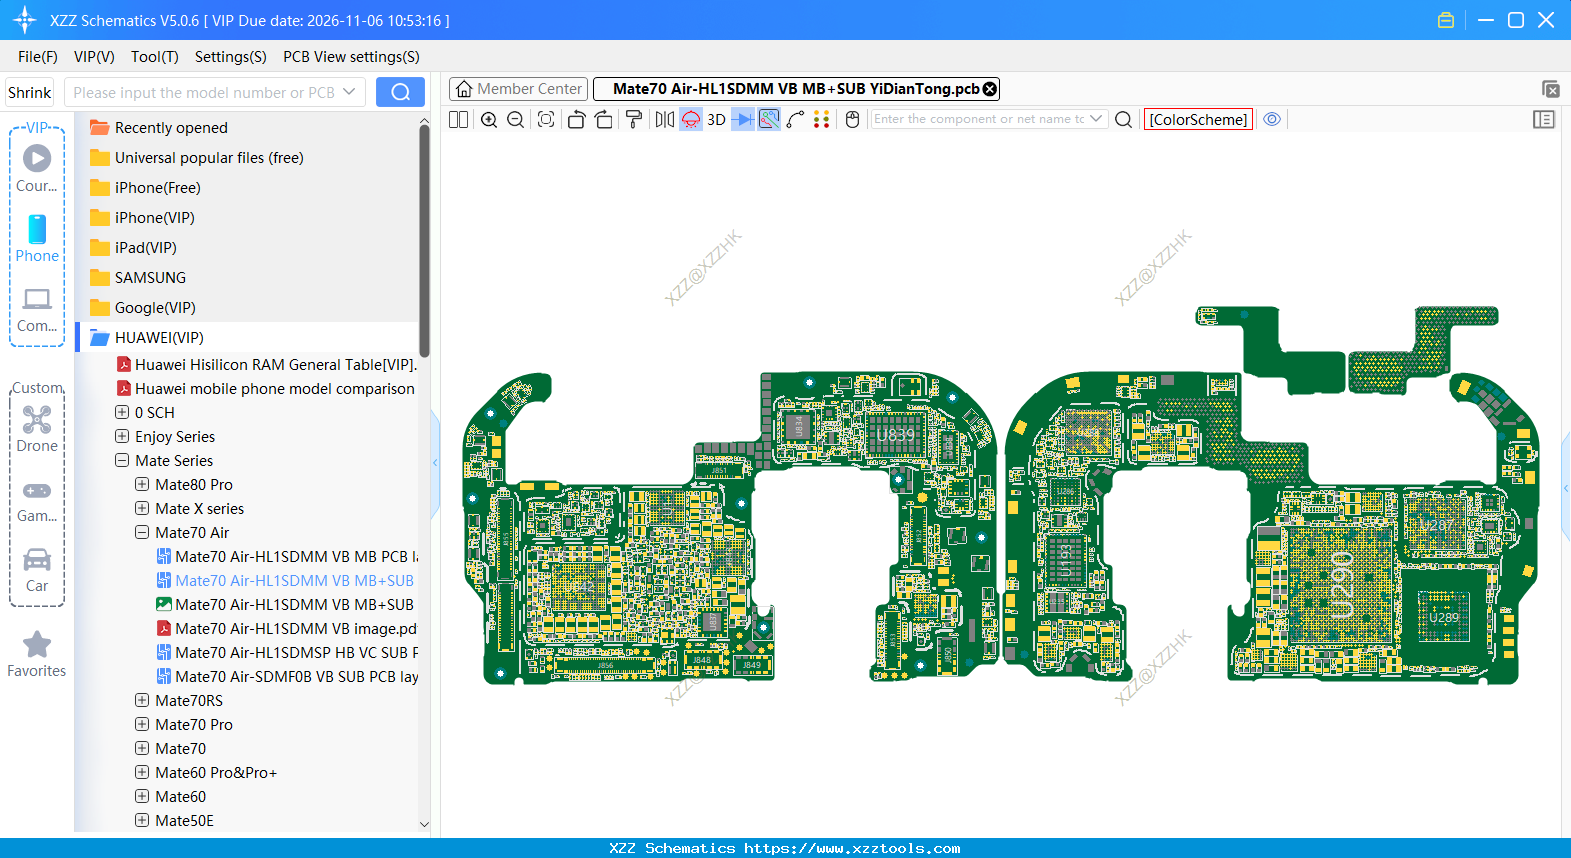Open the Drone category
The height and width of the screenshot is (858, 1571).
point(37,429)
